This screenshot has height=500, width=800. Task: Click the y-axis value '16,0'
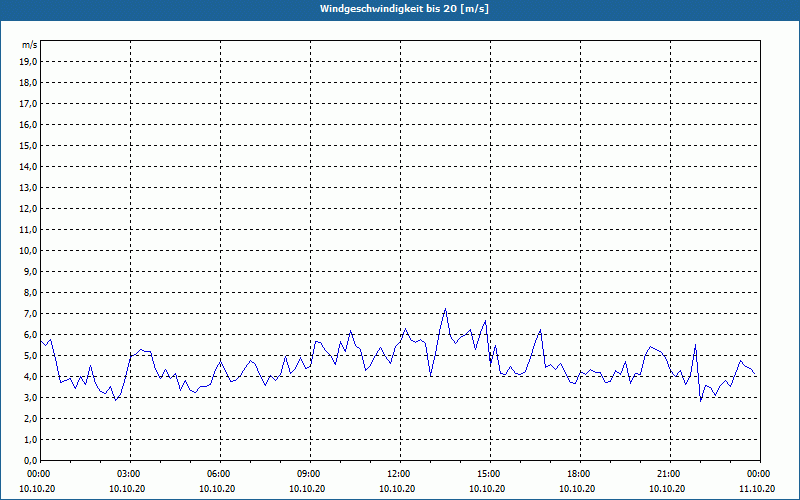click(x=30, y=124)
